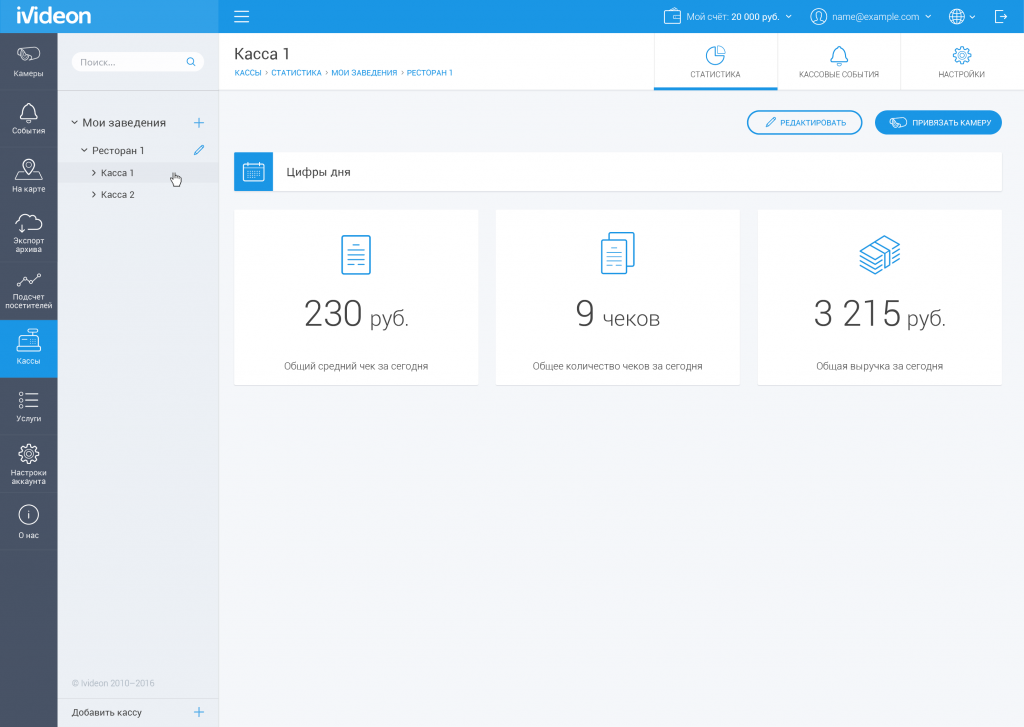1024x727 pixels.
Task: Open the language dropdown arrow
Action: (x=972, y=17)
